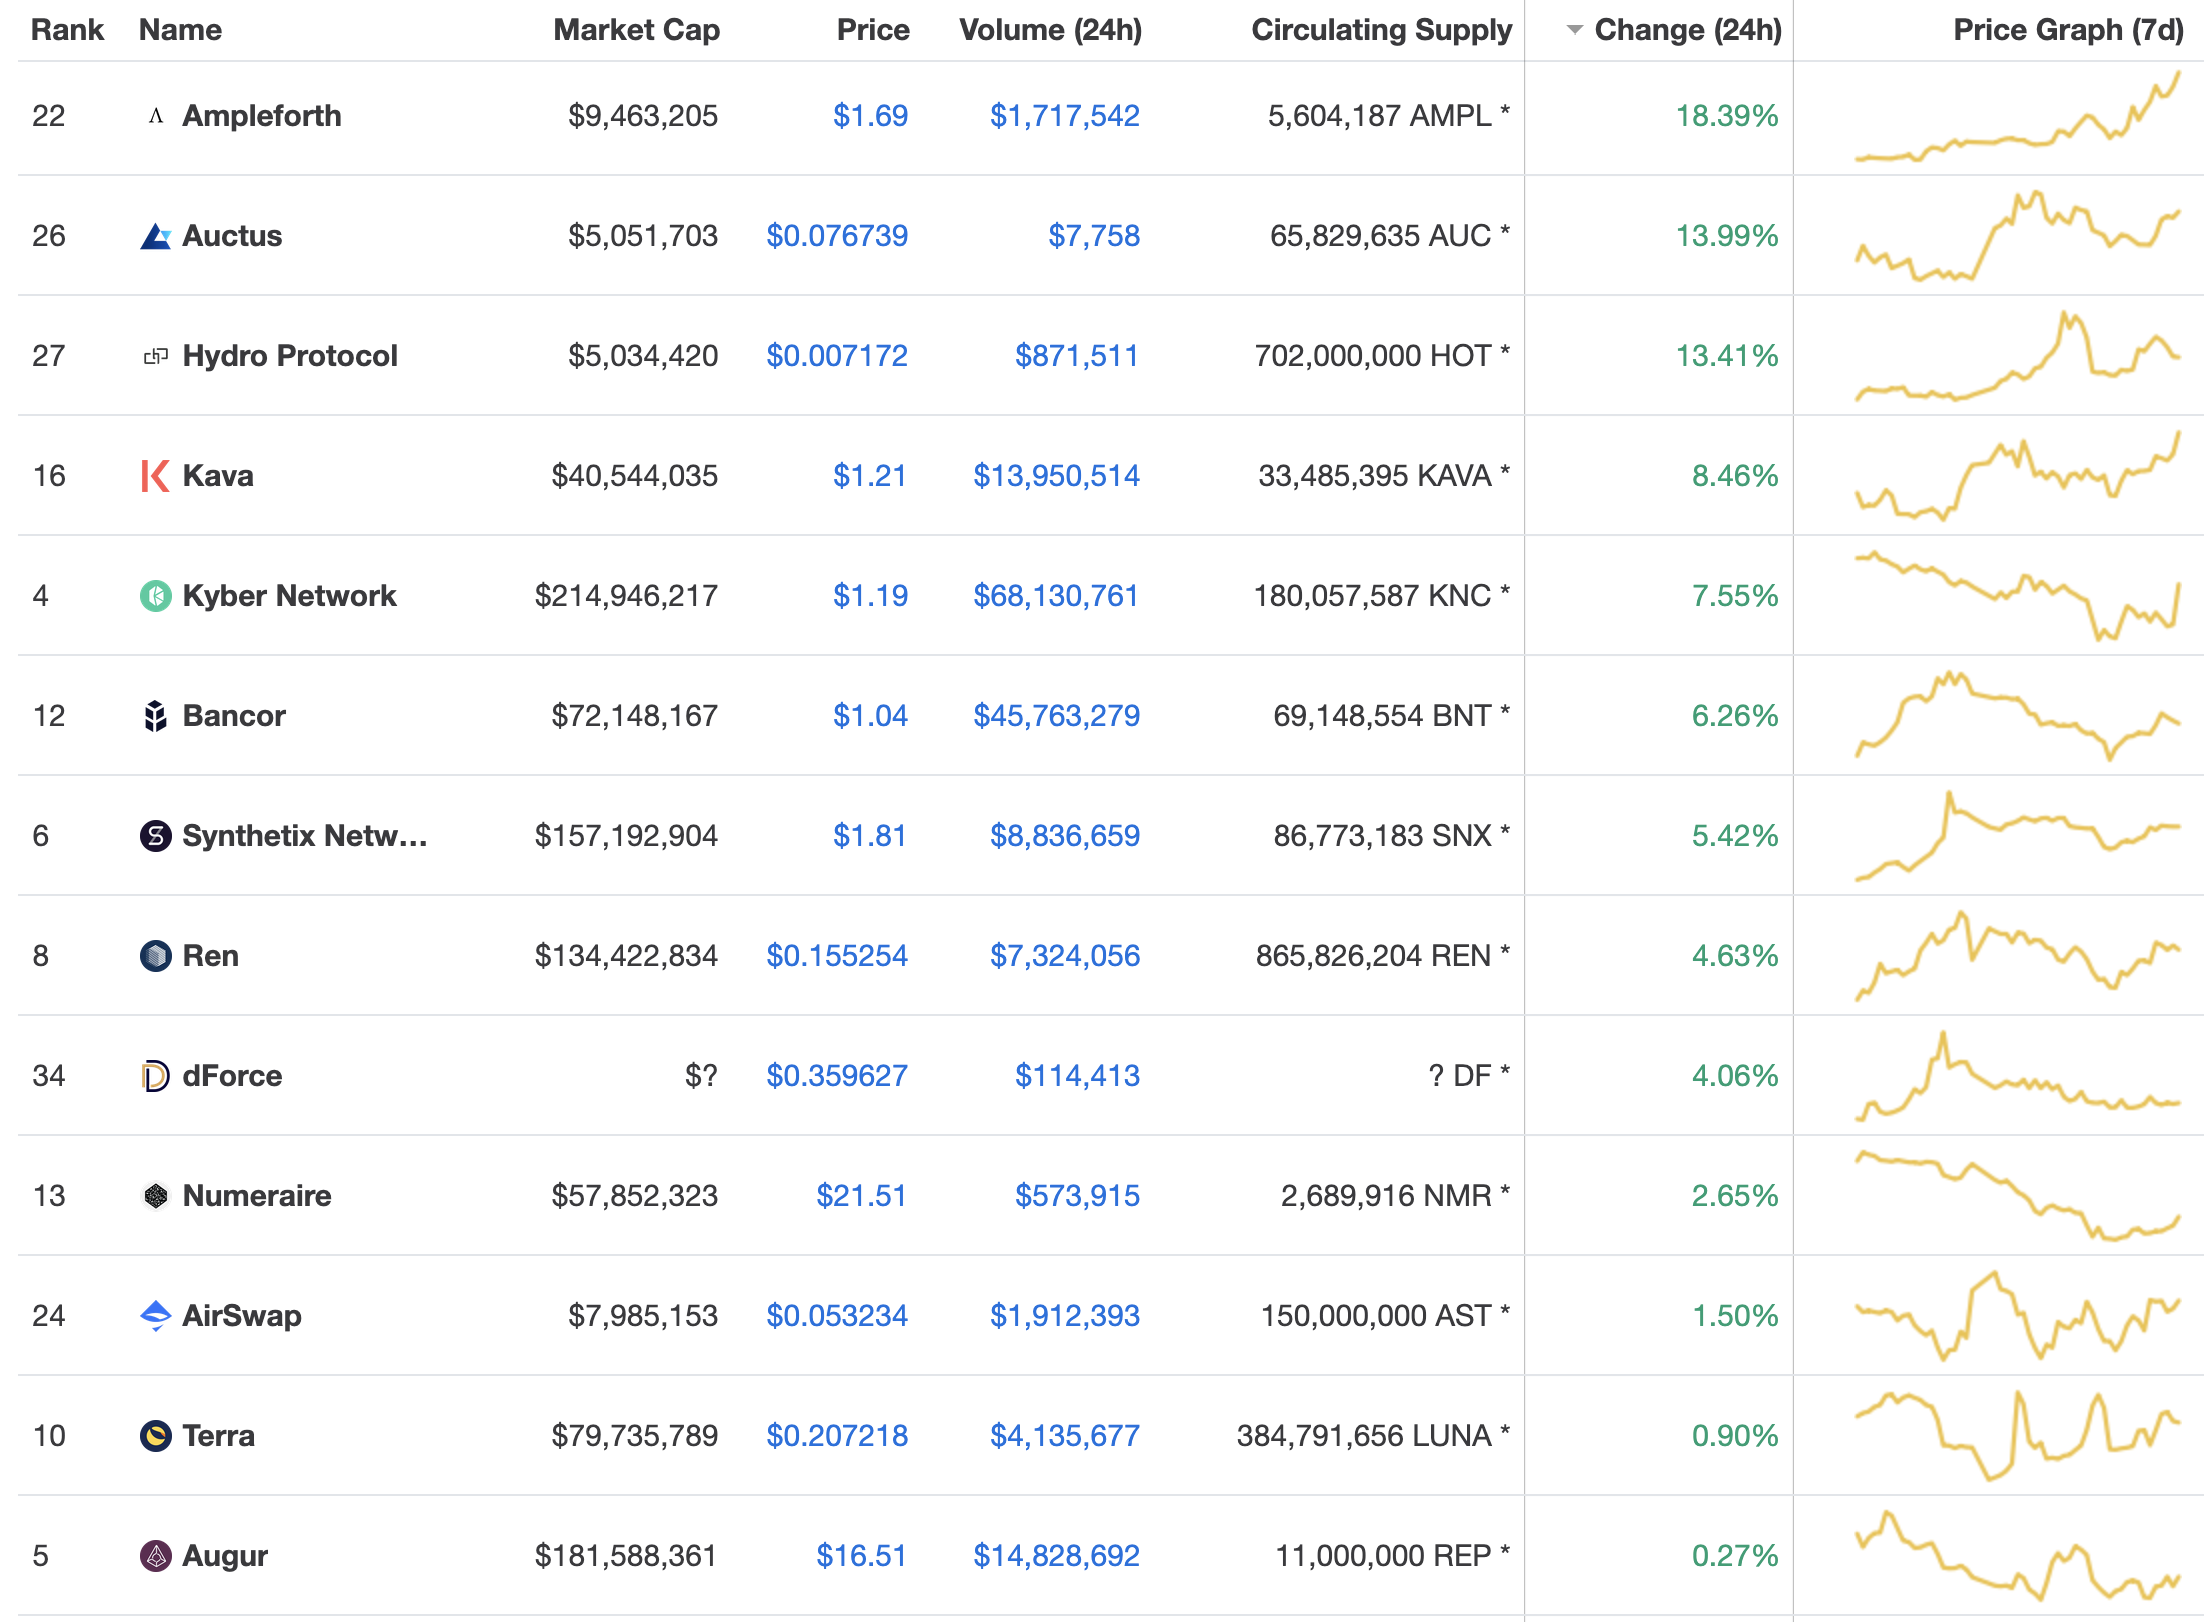The image size is (2204, 1622).
Task: Sort table by Rank column header
Action: coord(67,30)
